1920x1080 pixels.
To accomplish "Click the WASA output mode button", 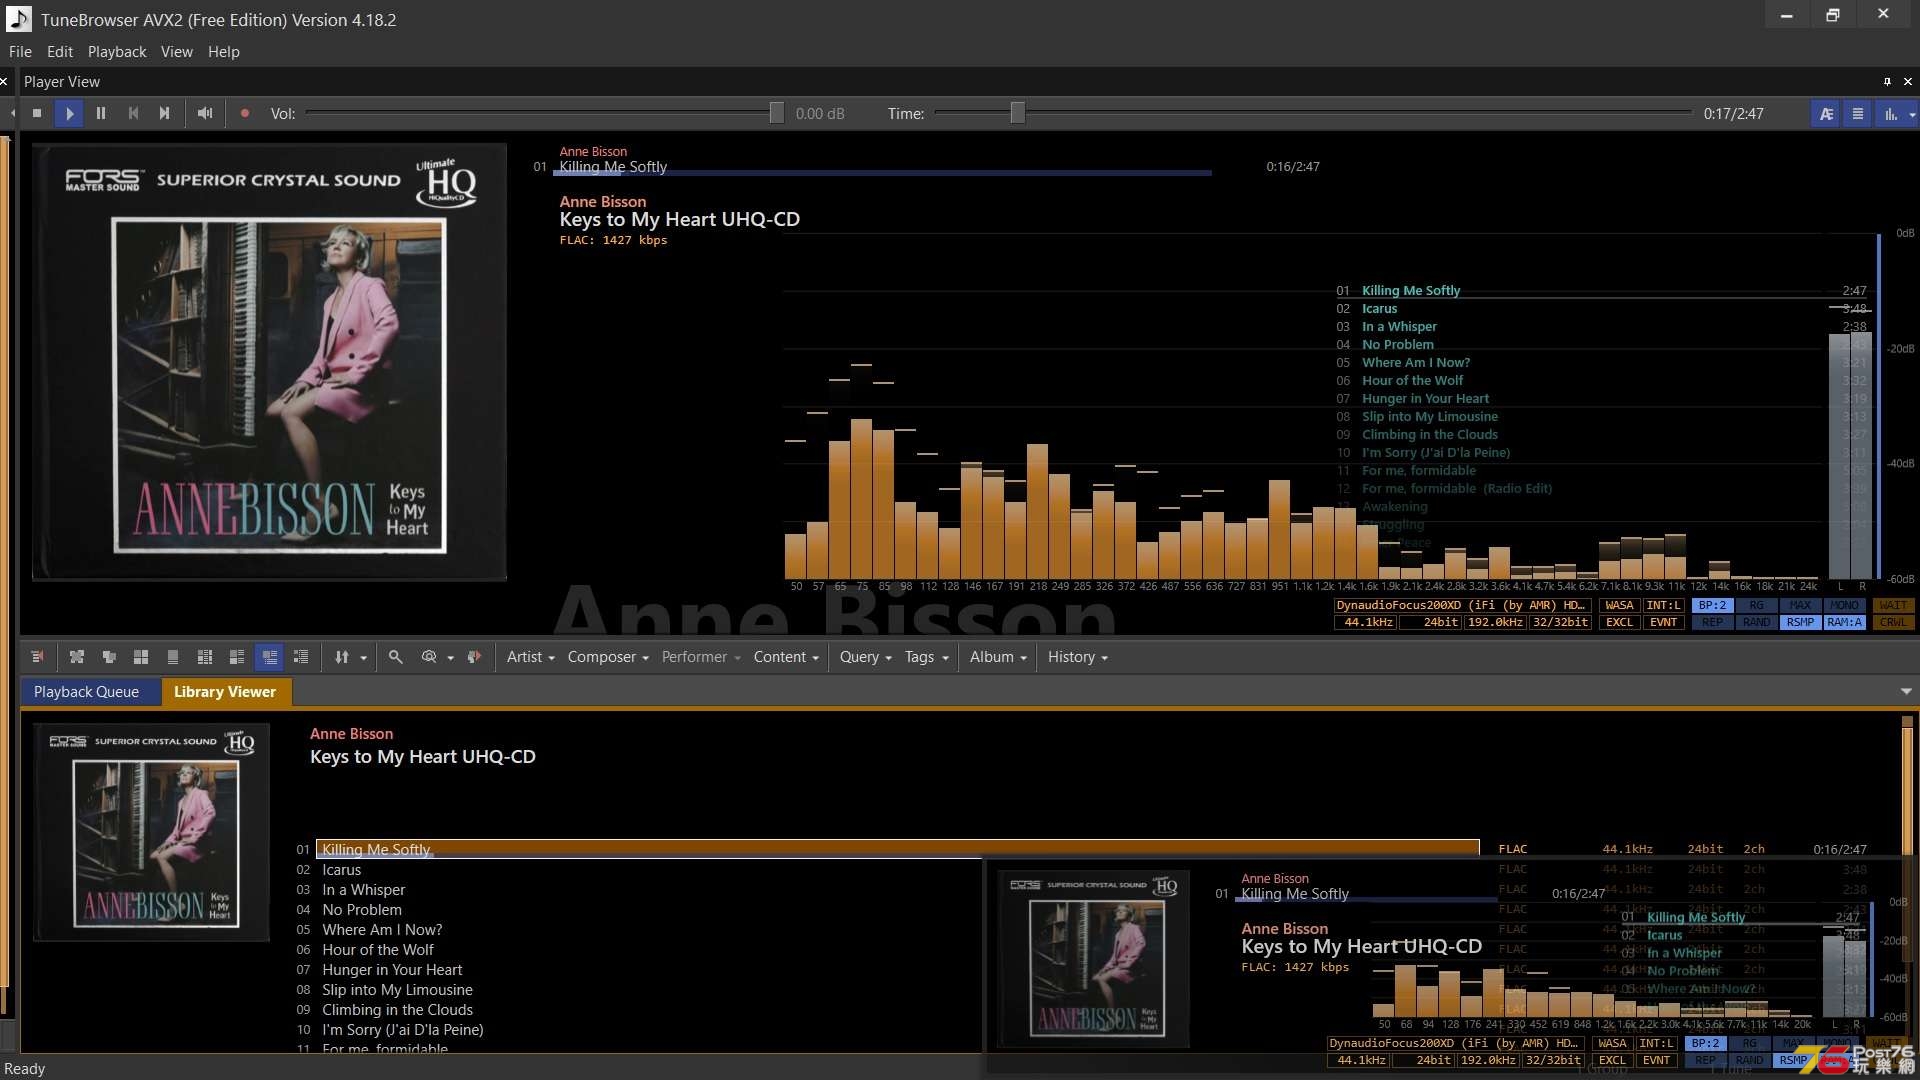I will [x=1619, y=606].
